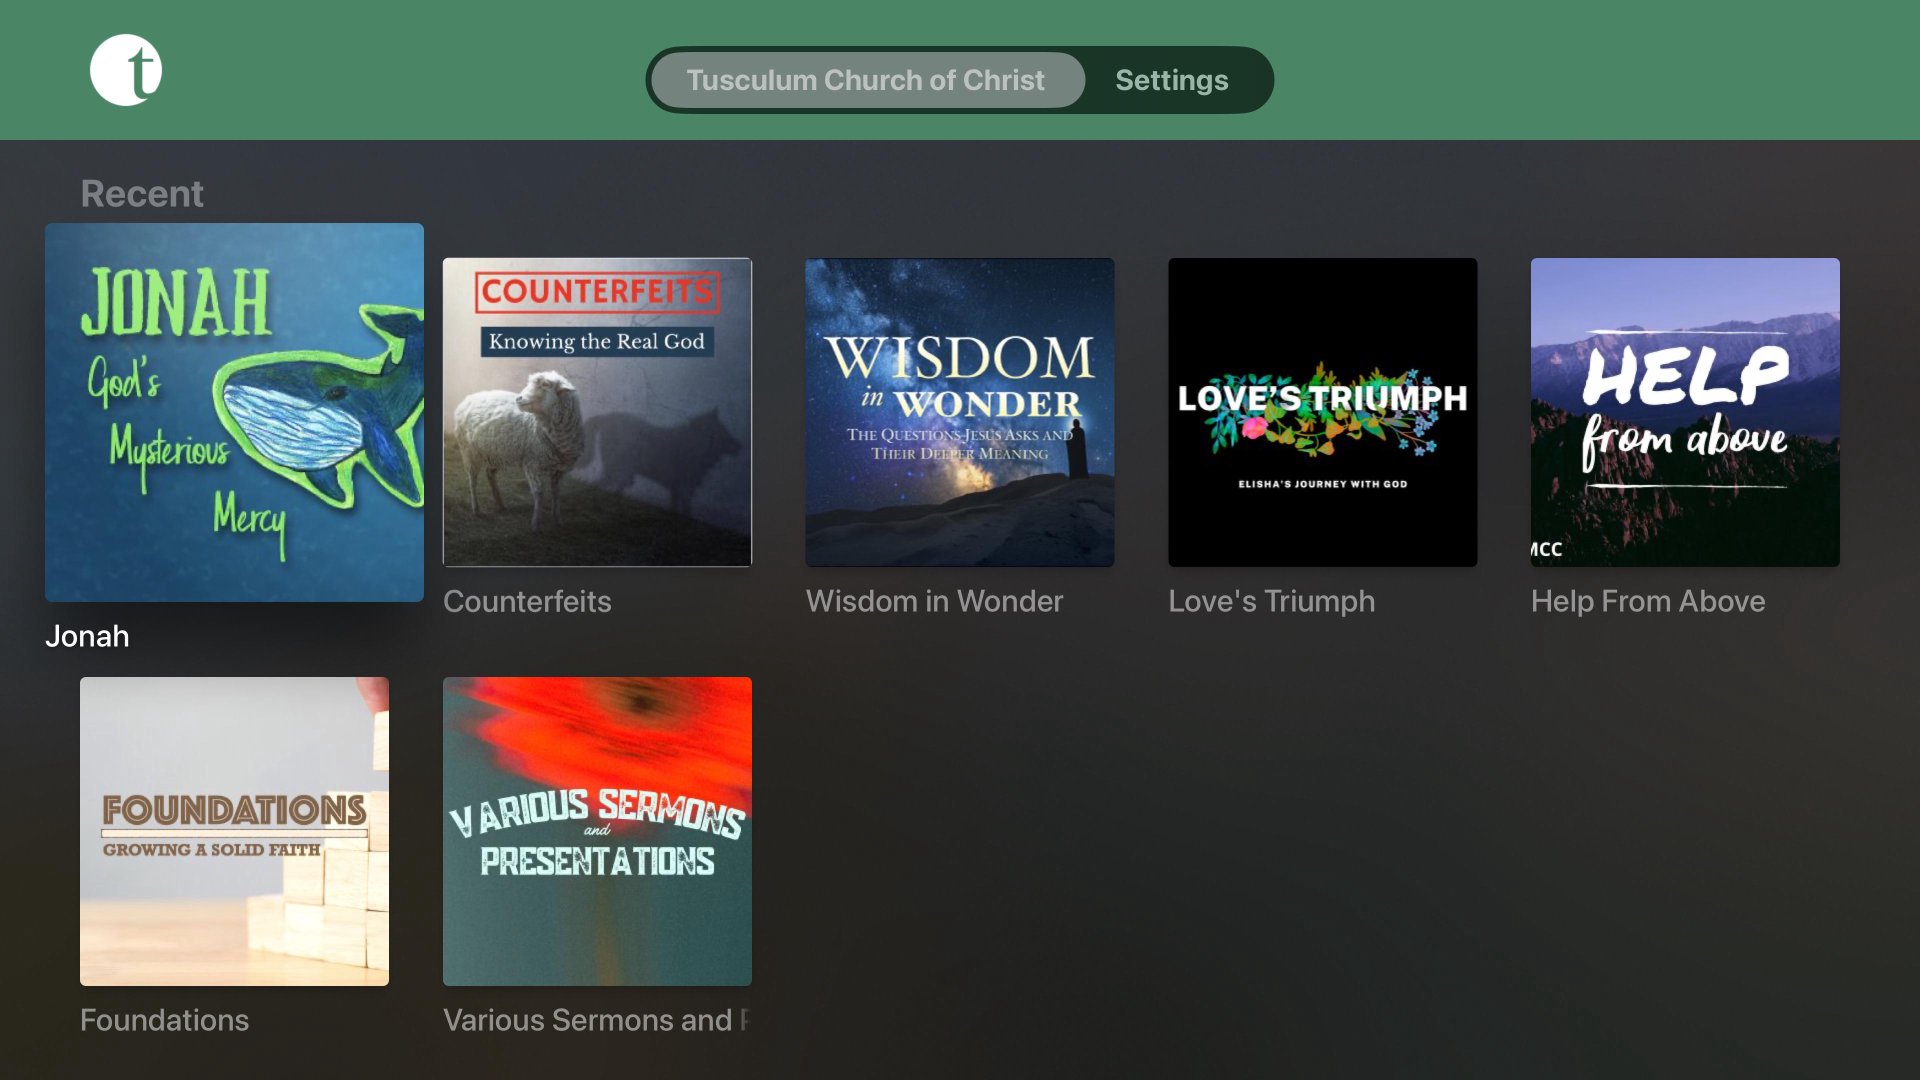Click the Counterfeits title text
The width and height of the screenshot is (1920, 1080).
pos(527,601)
